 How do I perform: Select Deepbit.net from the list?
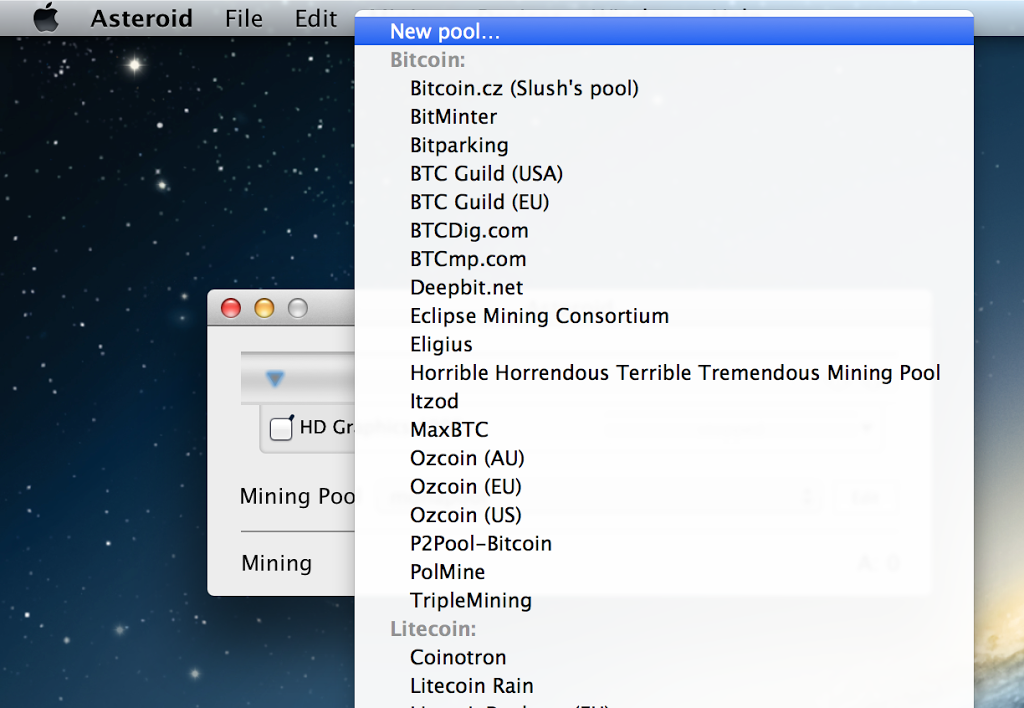tap(664, 287)
